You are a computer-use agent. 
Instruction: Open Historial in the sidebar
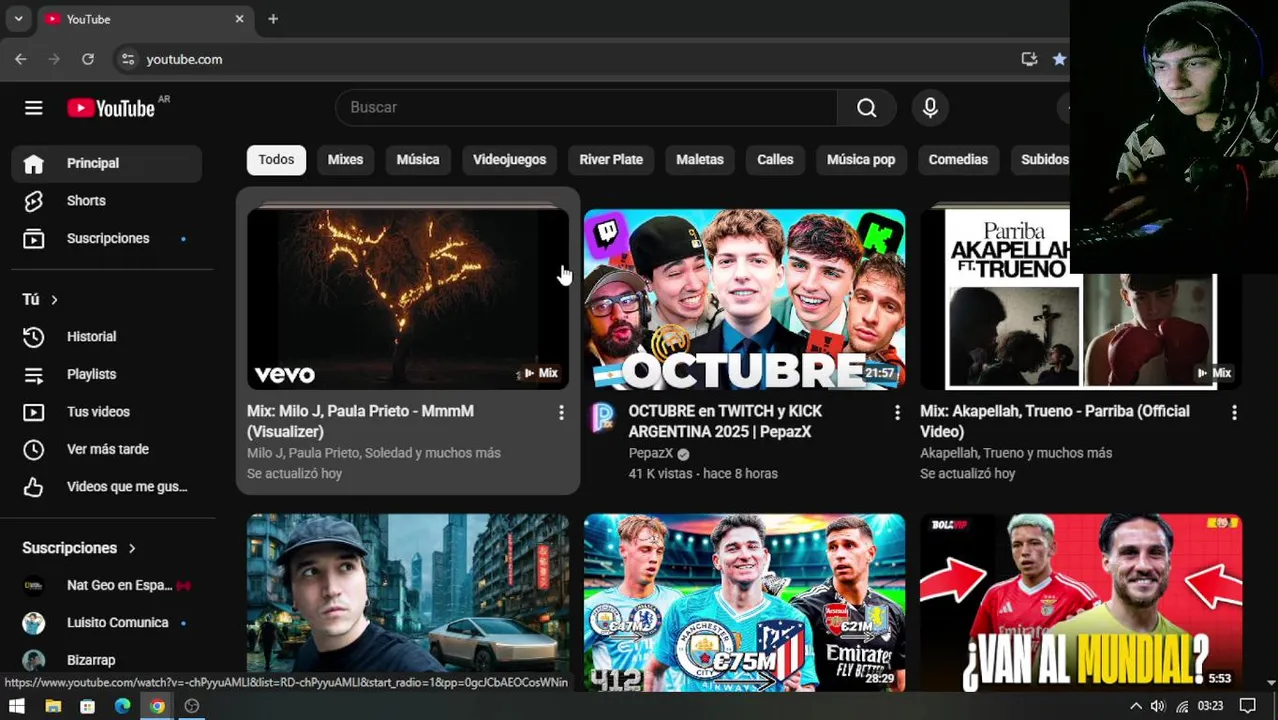pyautogui.click(x=107, y=337)
